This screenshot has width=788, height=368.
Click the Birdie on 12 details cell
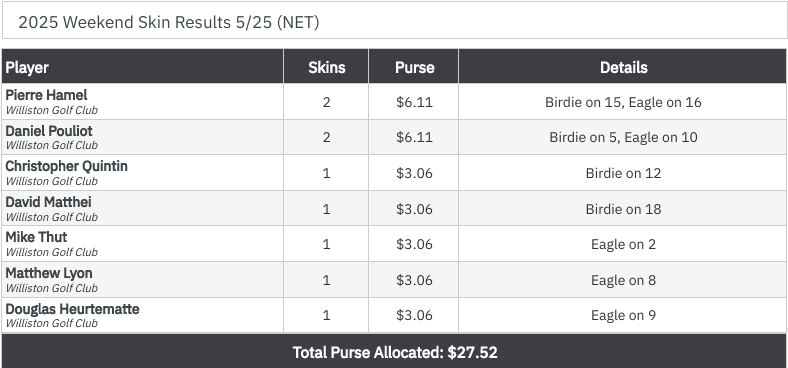[x=623, y=173]
